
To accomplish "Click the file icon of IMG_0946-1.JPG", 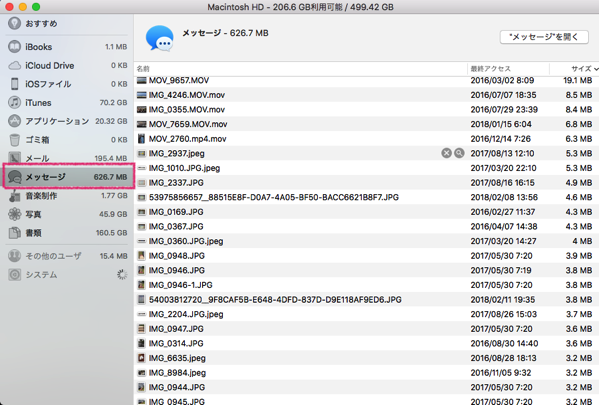I will [x=141, y=285].
